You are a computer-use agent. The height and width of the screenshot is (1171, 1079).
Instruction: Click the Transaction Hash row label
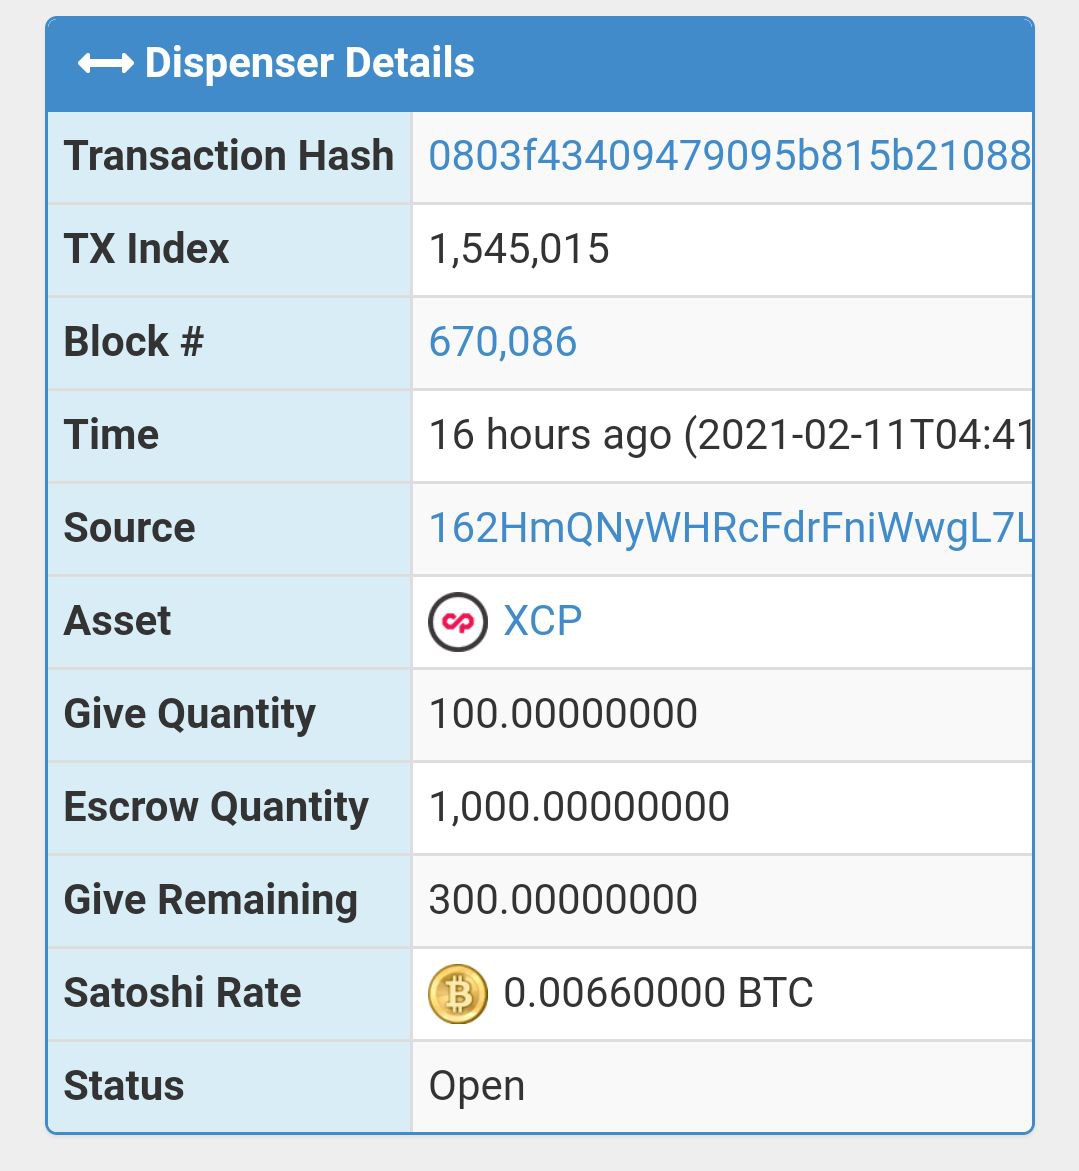[228, 155]
